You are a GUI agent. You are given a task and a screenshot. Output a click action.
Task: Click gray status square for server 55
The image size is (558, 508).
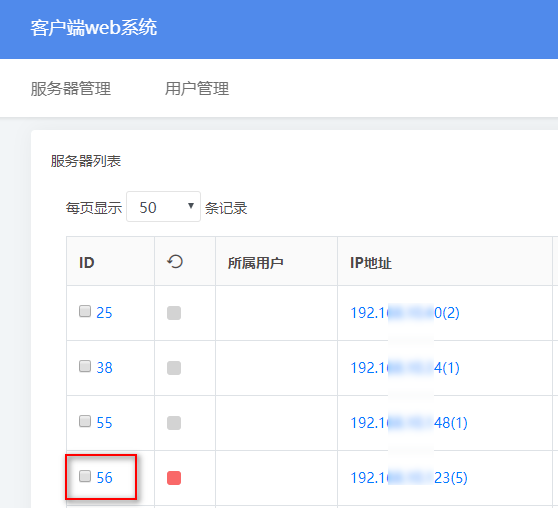174,423
